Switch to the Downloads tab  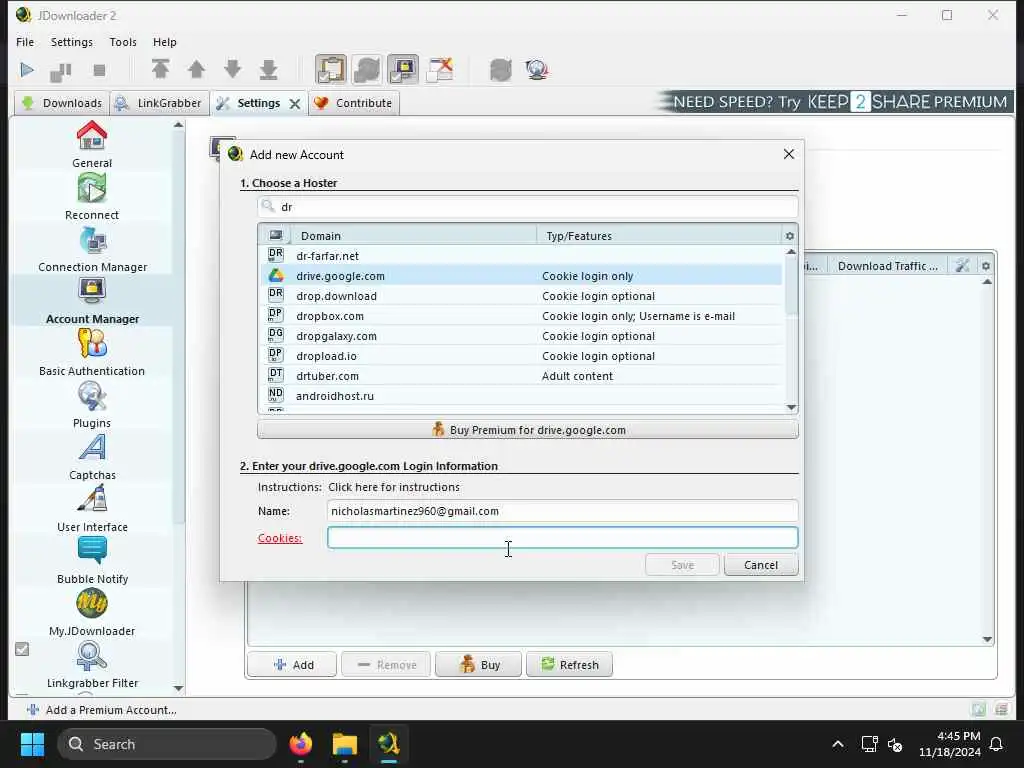coord(62,103)
